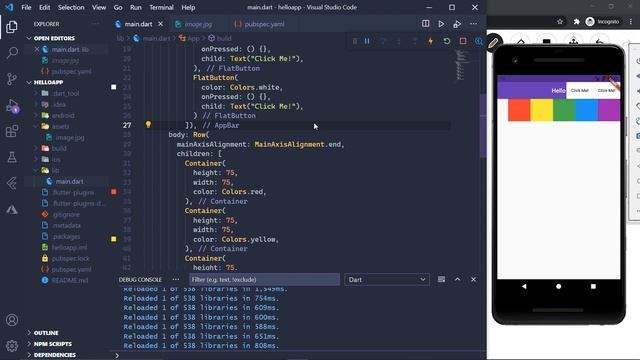
Task: Maximize the panel using the up chevron
Action: pyautogui.click(x=457, y=280)
